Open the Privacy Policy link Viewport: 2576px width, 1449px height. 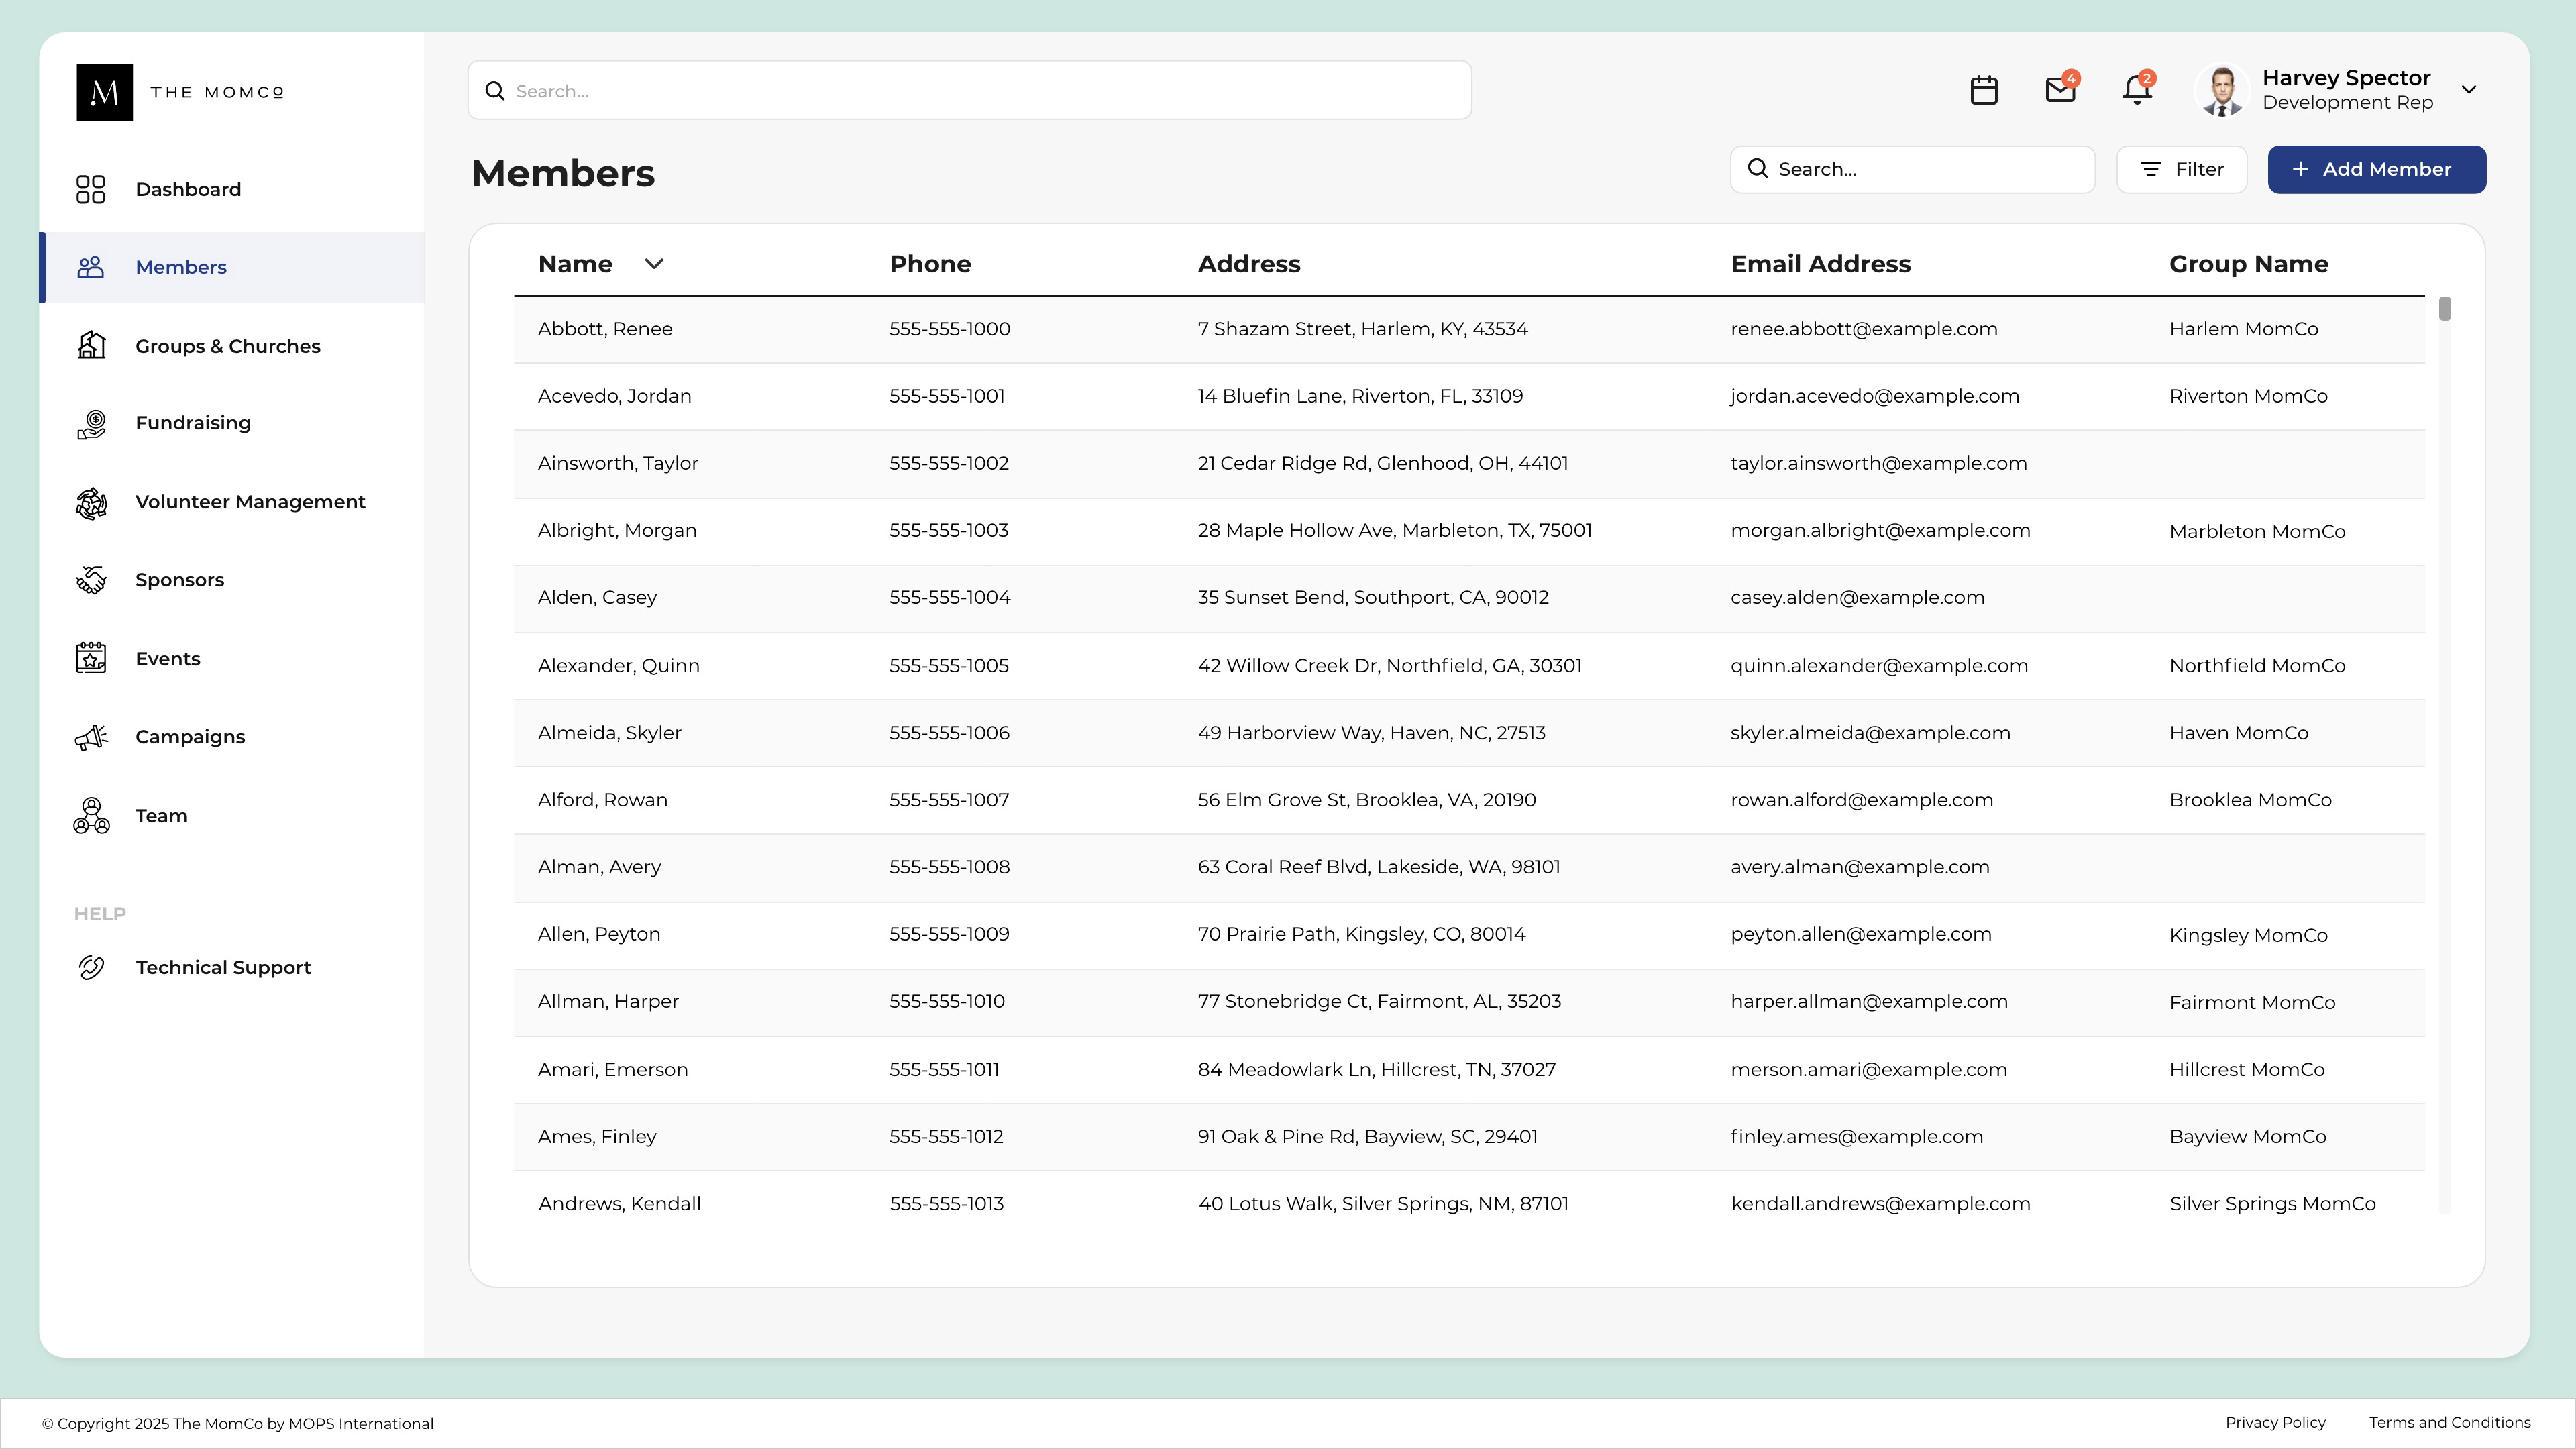[x=2275, y=1423]
